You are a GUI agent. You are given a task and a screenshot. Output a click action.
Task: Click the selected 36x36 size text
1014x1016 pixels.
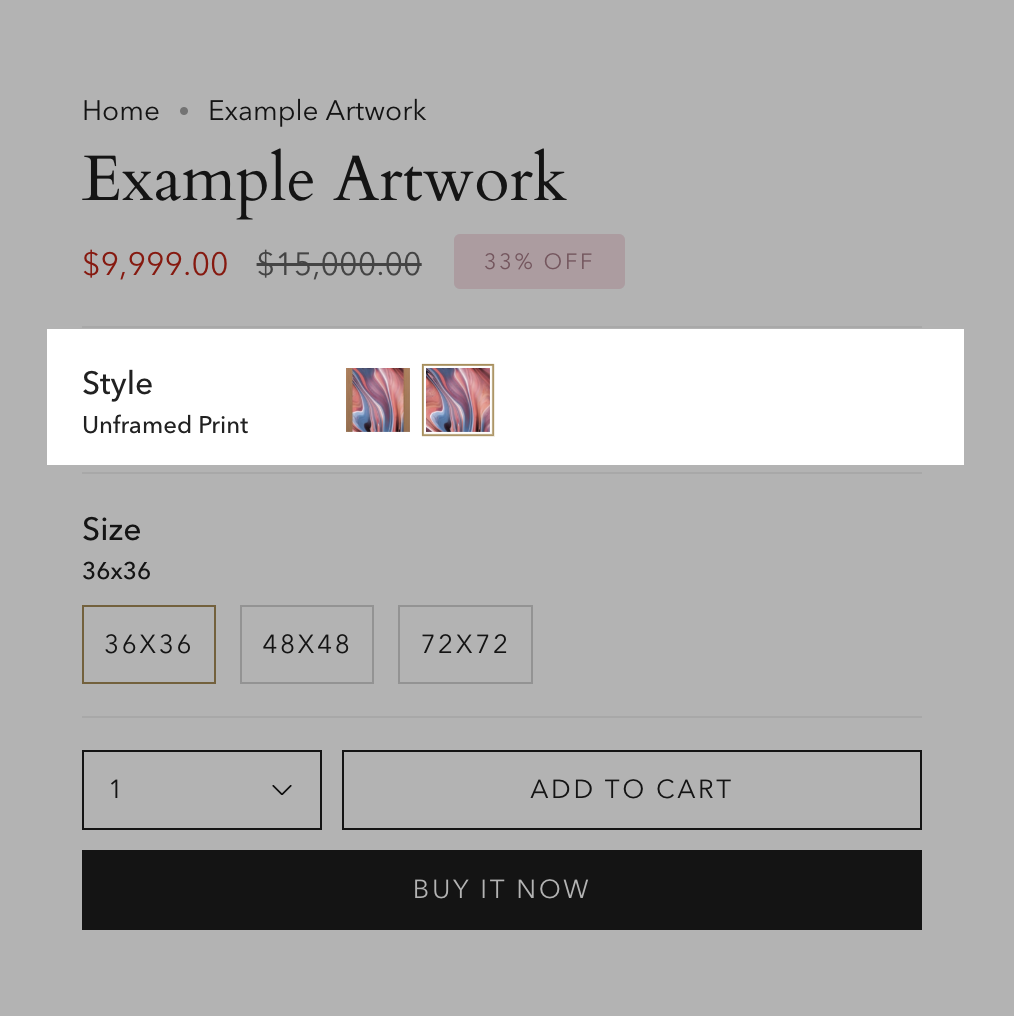click(116, 571)
